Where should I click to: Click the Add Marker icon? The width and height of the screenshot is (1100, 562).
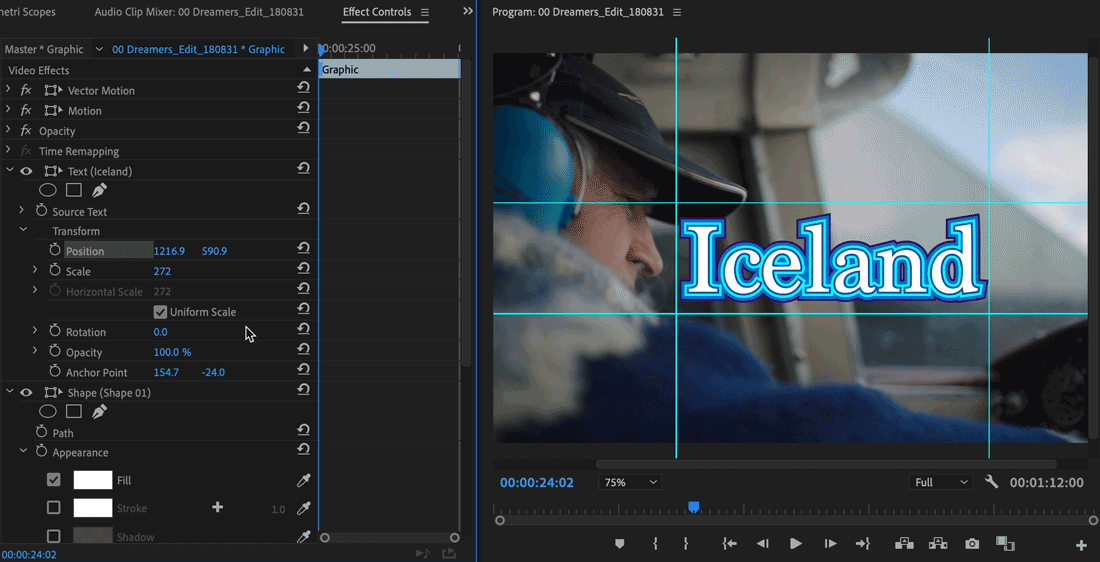tap(620, 543)
